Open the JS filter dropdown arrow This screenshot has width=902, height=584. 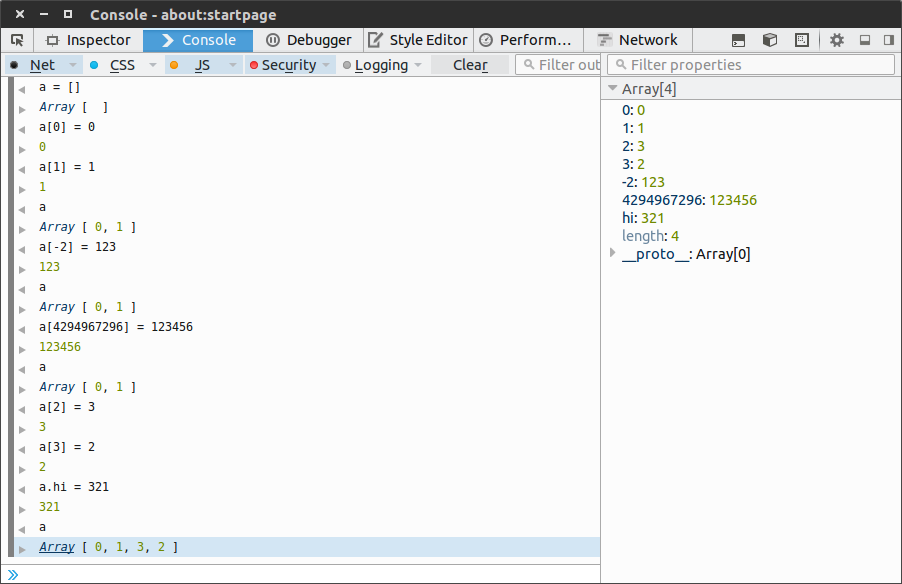point(233,65)
